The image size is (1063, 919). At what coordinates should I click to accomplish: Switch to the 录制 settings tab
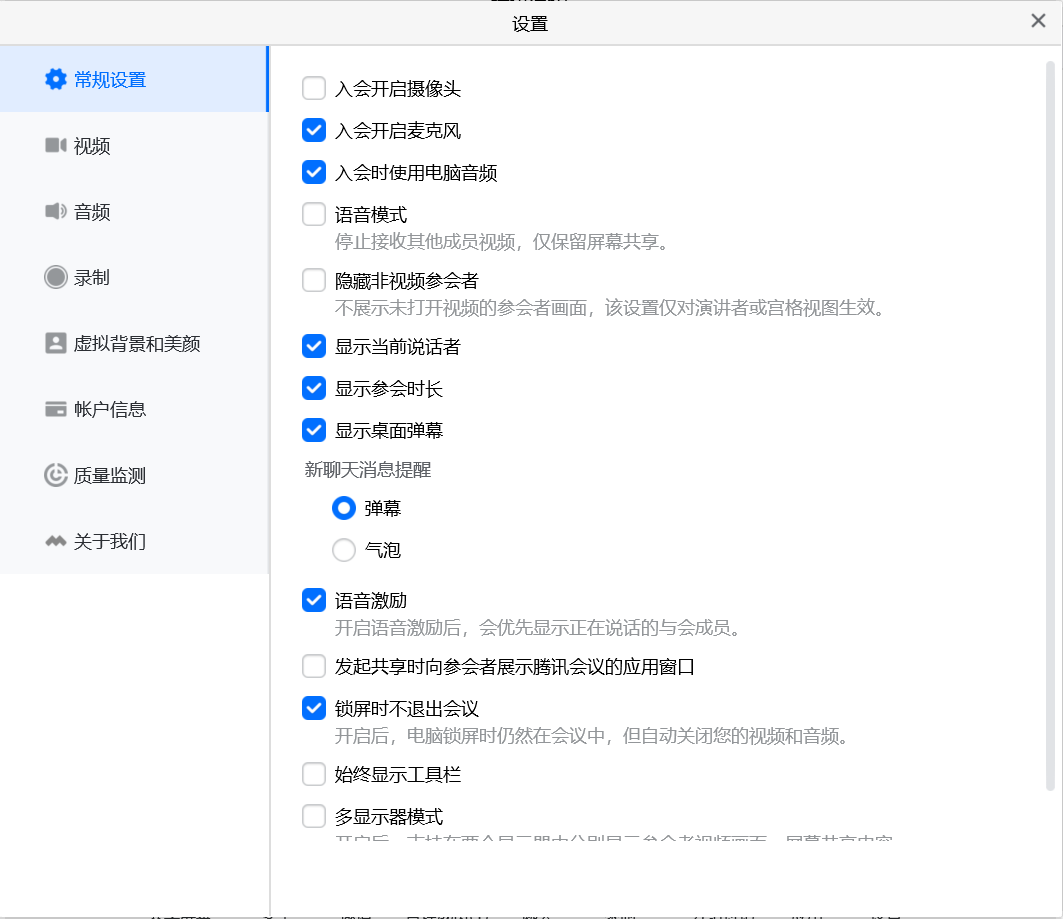click(134, 278)
